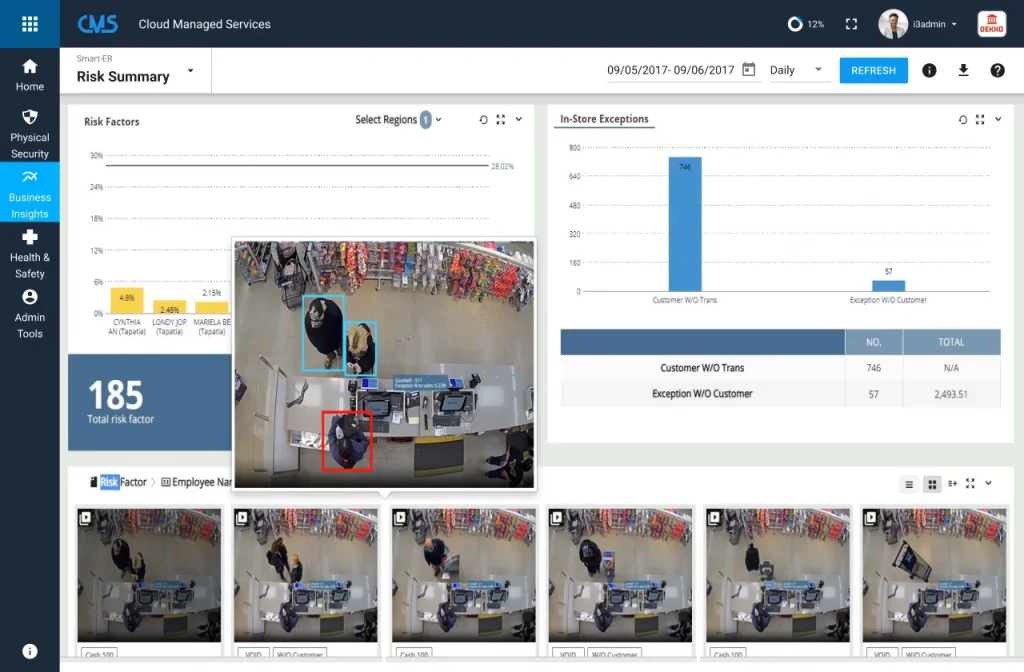Screen dimensions: 1024x672
Task: Expand In-Store Exceptions chart to fullscreen
Action: click(x=981, y=119)
